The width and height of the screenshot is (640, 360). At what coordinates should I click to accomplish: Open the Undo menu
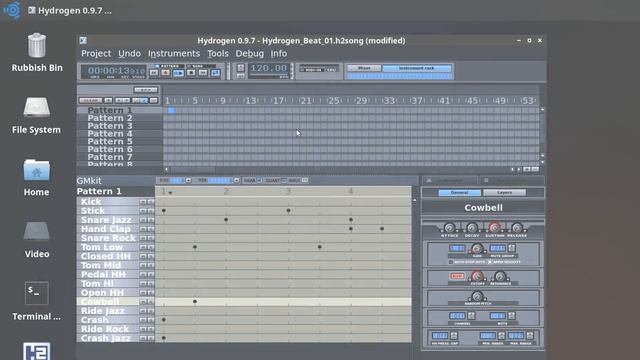click(x=129, y=53)
